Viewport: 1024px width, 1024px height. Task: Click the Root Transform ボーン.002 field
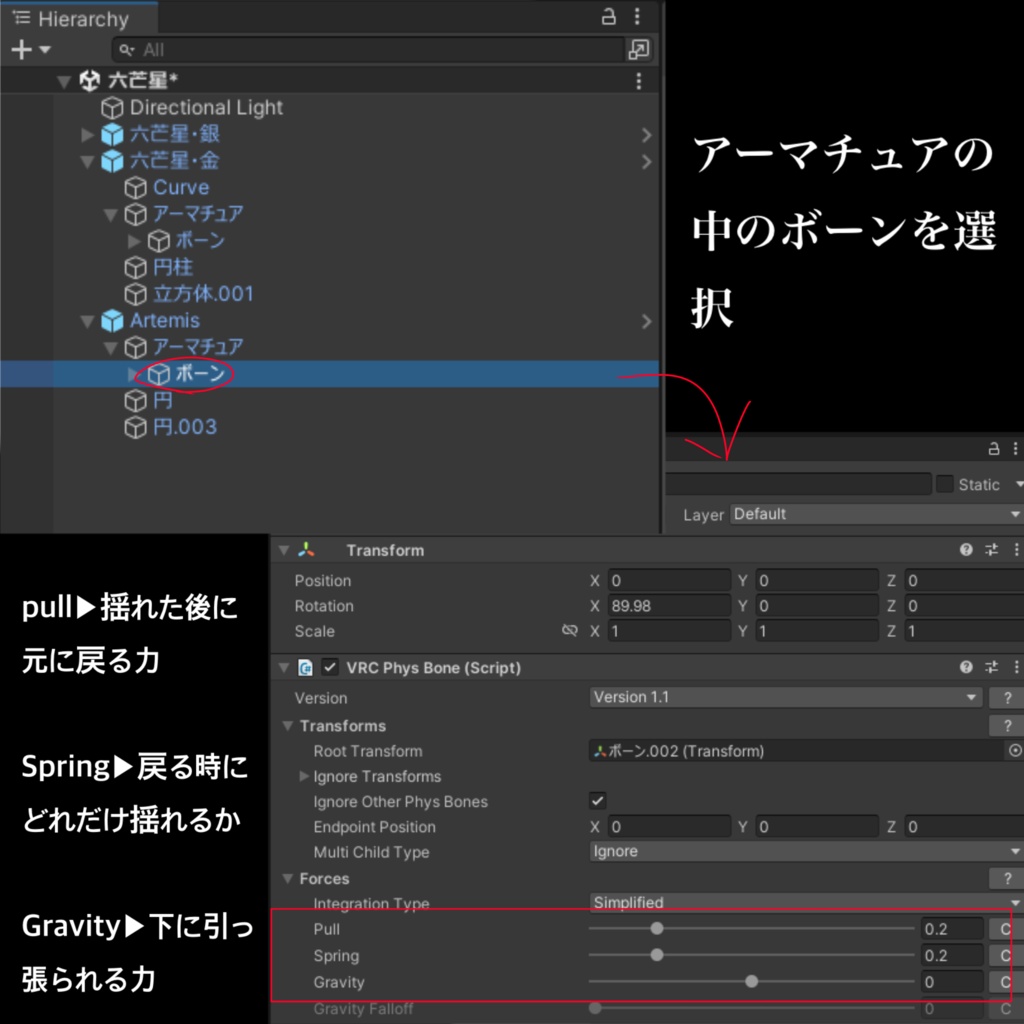coord(795,751)
